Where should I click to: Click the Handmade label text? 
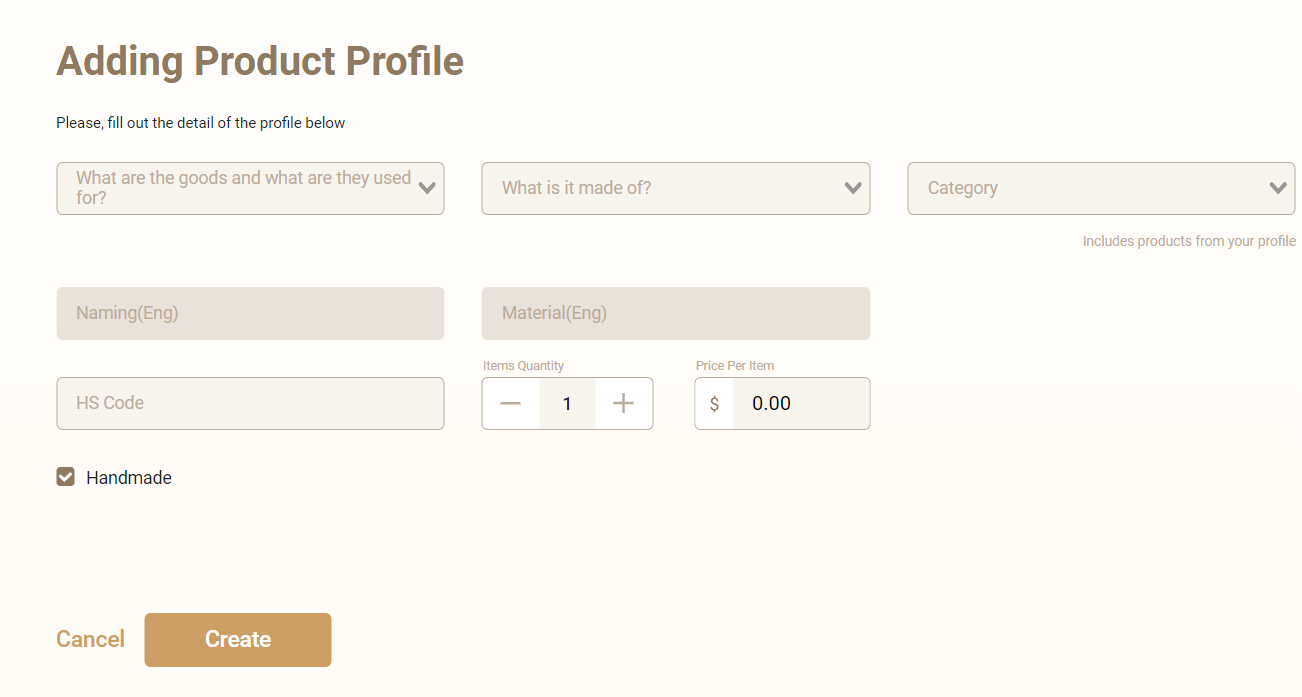point(129,478)
